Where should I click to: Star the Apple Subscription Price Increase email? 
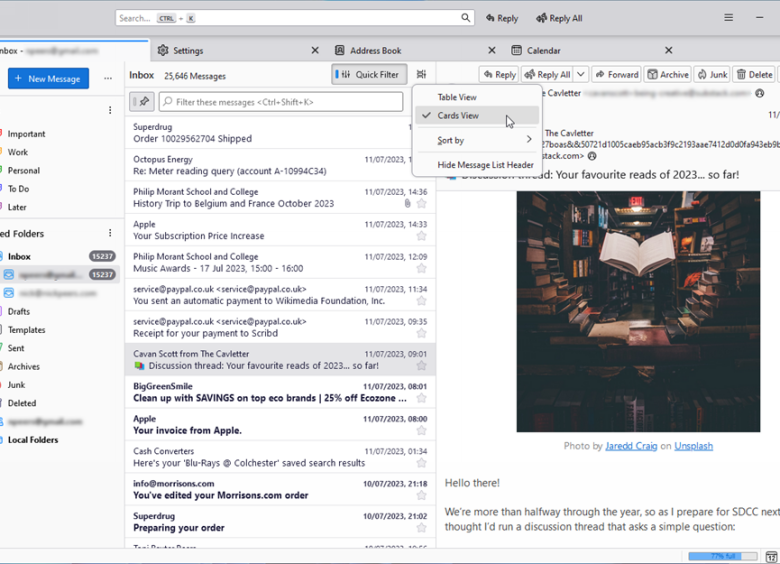tap(421, 236)
